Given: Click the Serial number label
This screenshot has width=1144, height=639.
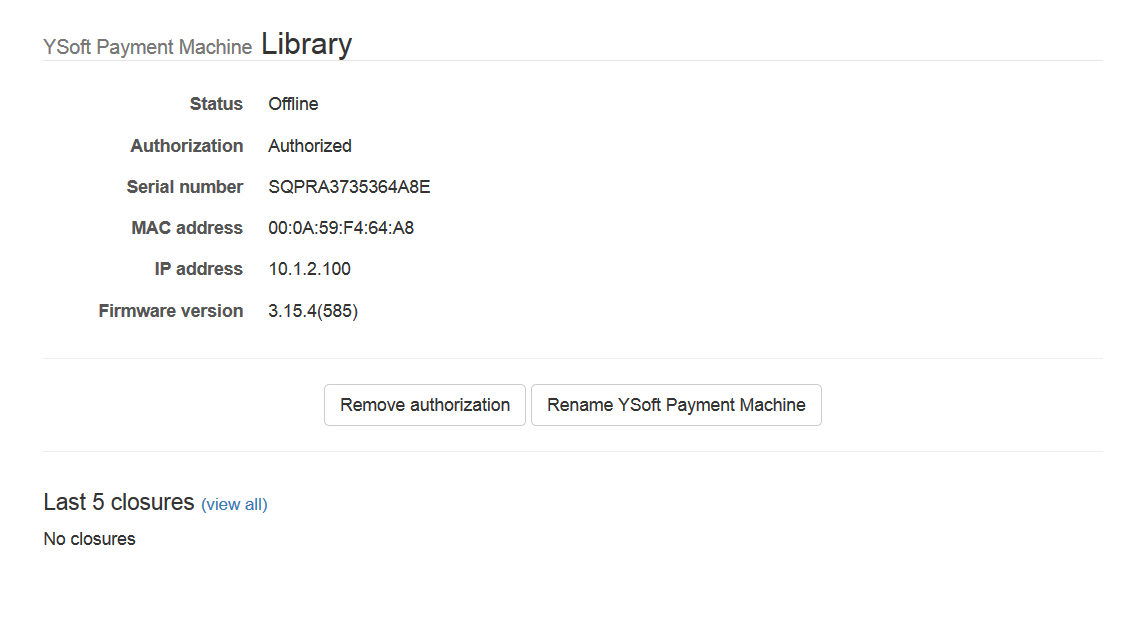Looking at the screenshot, I should 185,187.
